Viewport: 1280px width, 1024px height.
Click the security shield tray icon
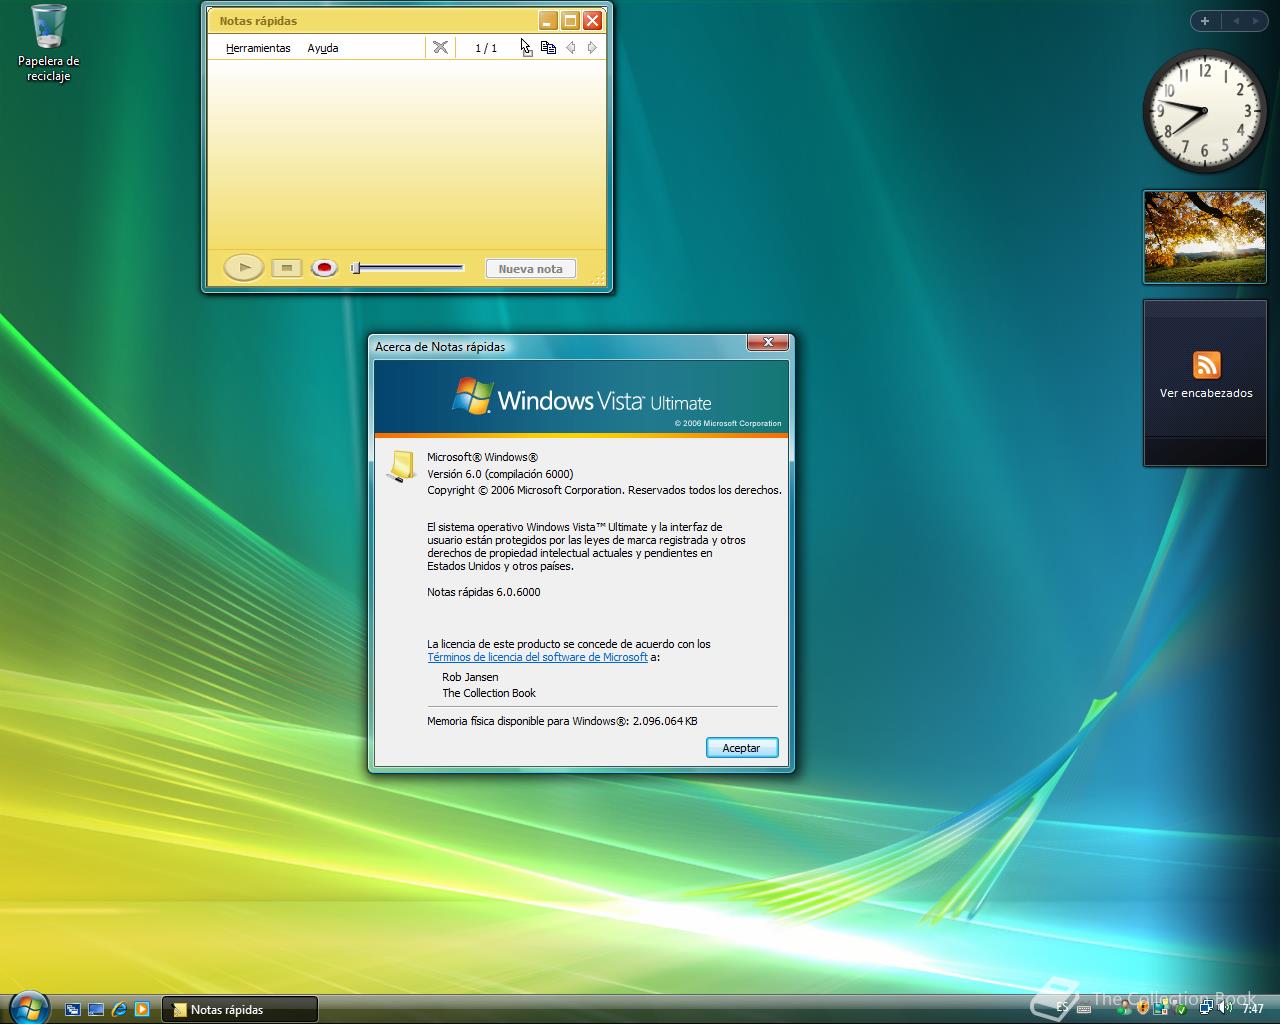[x=1143, y=1008]
